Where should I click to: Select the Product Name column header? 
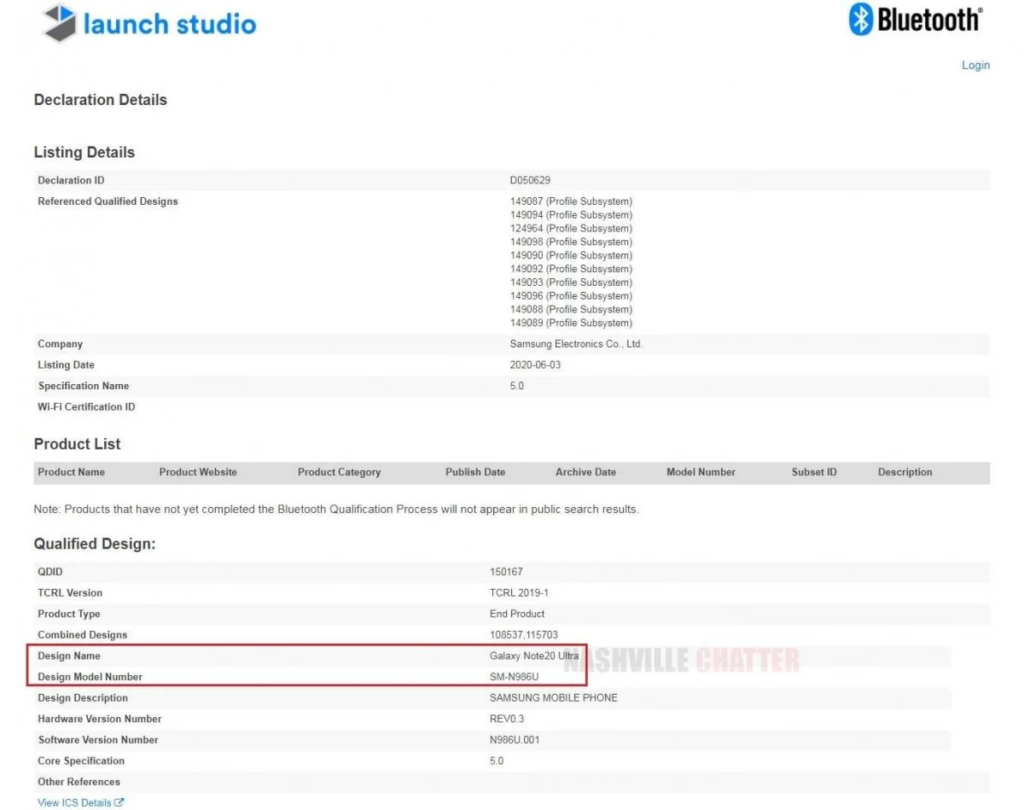[70, 471]
